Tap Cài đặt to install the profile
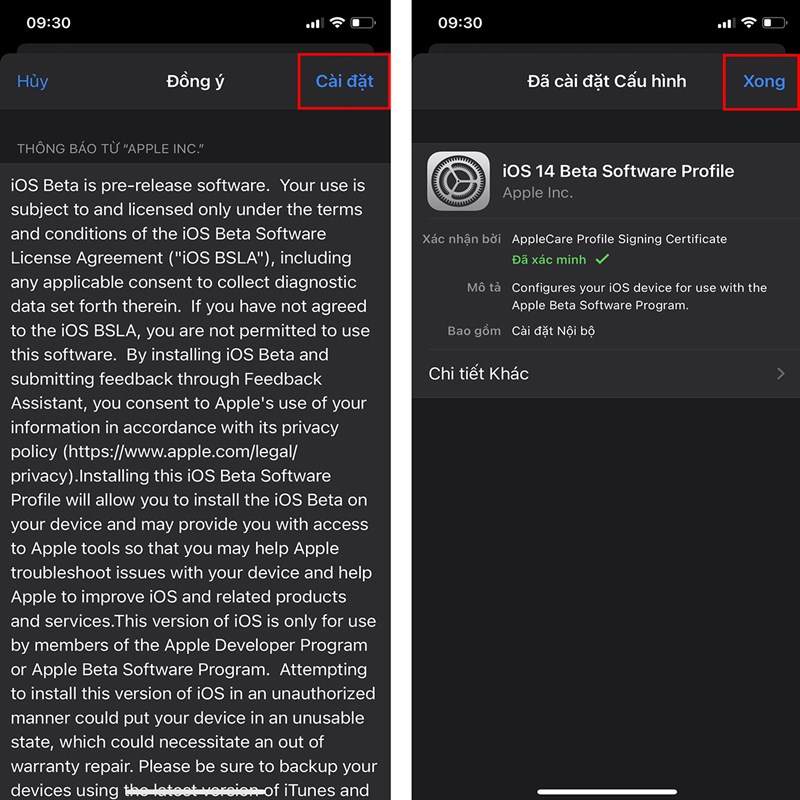Viewport: 800px width, 800px height. click(x=344, y=82)
